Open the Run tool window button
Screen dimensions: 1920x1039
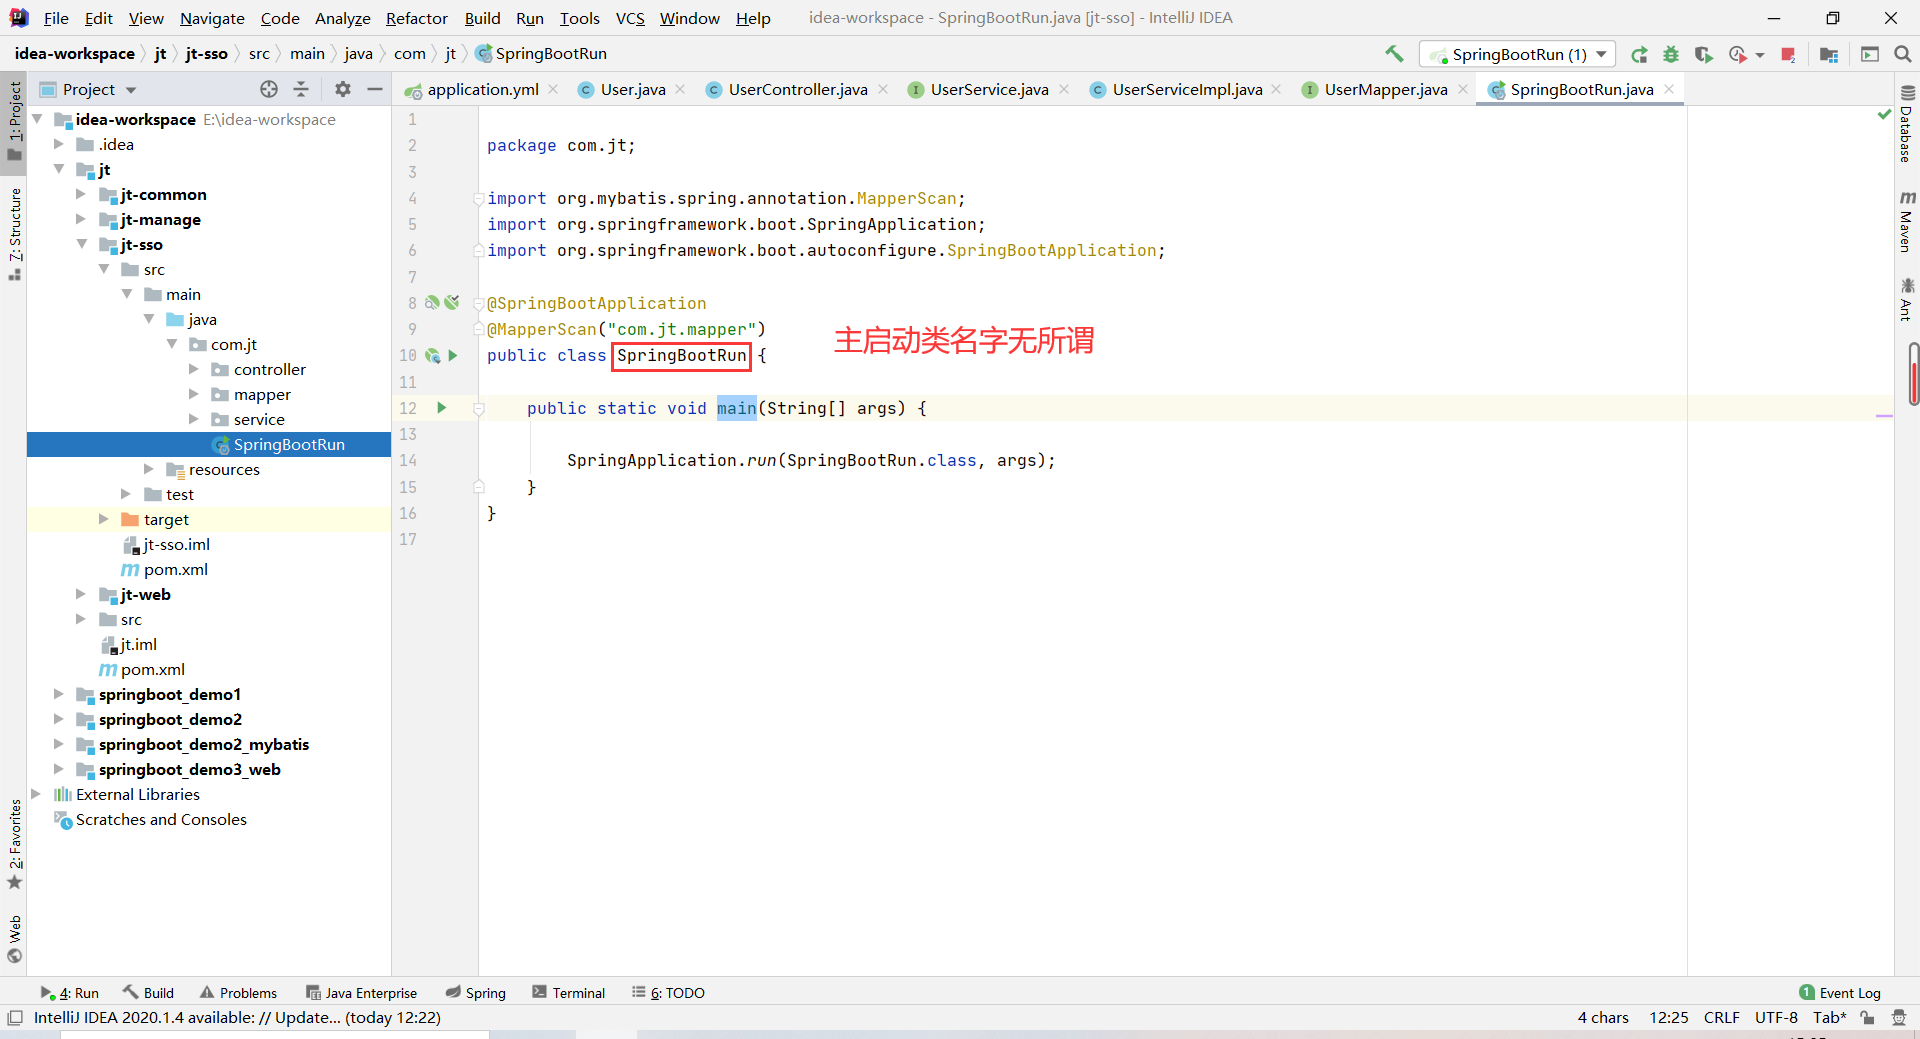tap(70, 993)
